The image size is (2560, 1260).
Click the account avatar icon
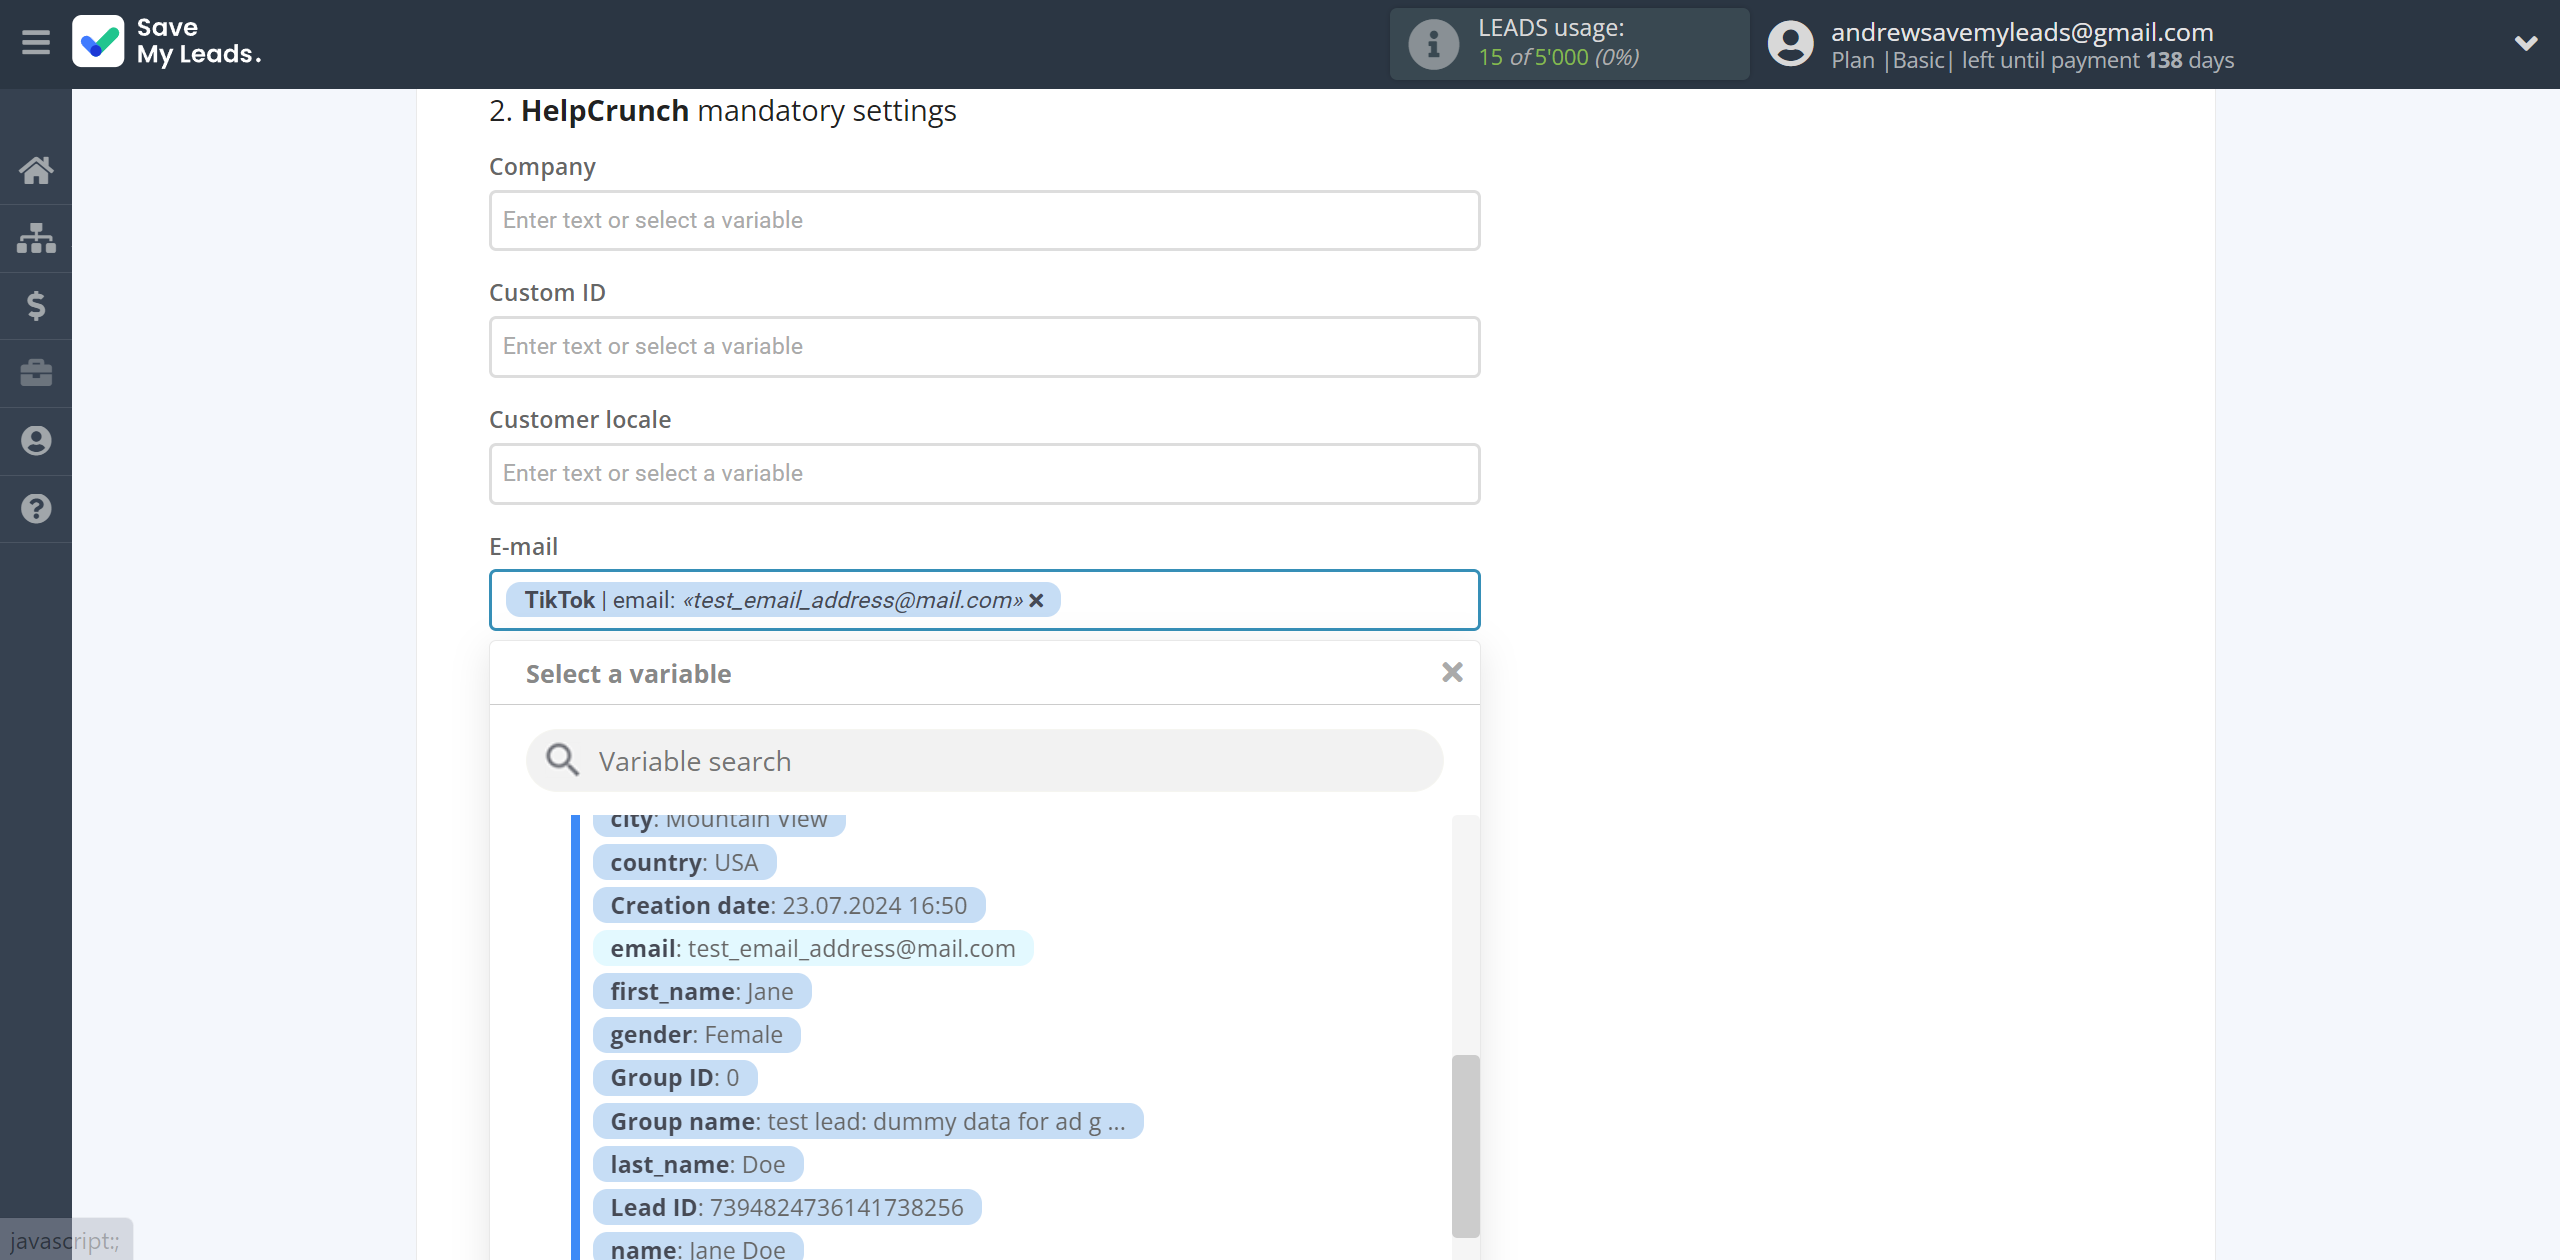pyautogui.click(x=1790, y=44)
